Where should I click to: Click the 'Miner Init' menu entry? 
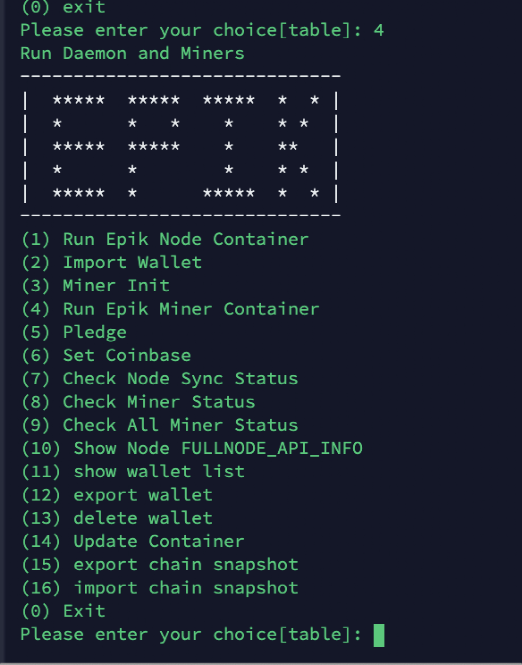coord(95,286)
